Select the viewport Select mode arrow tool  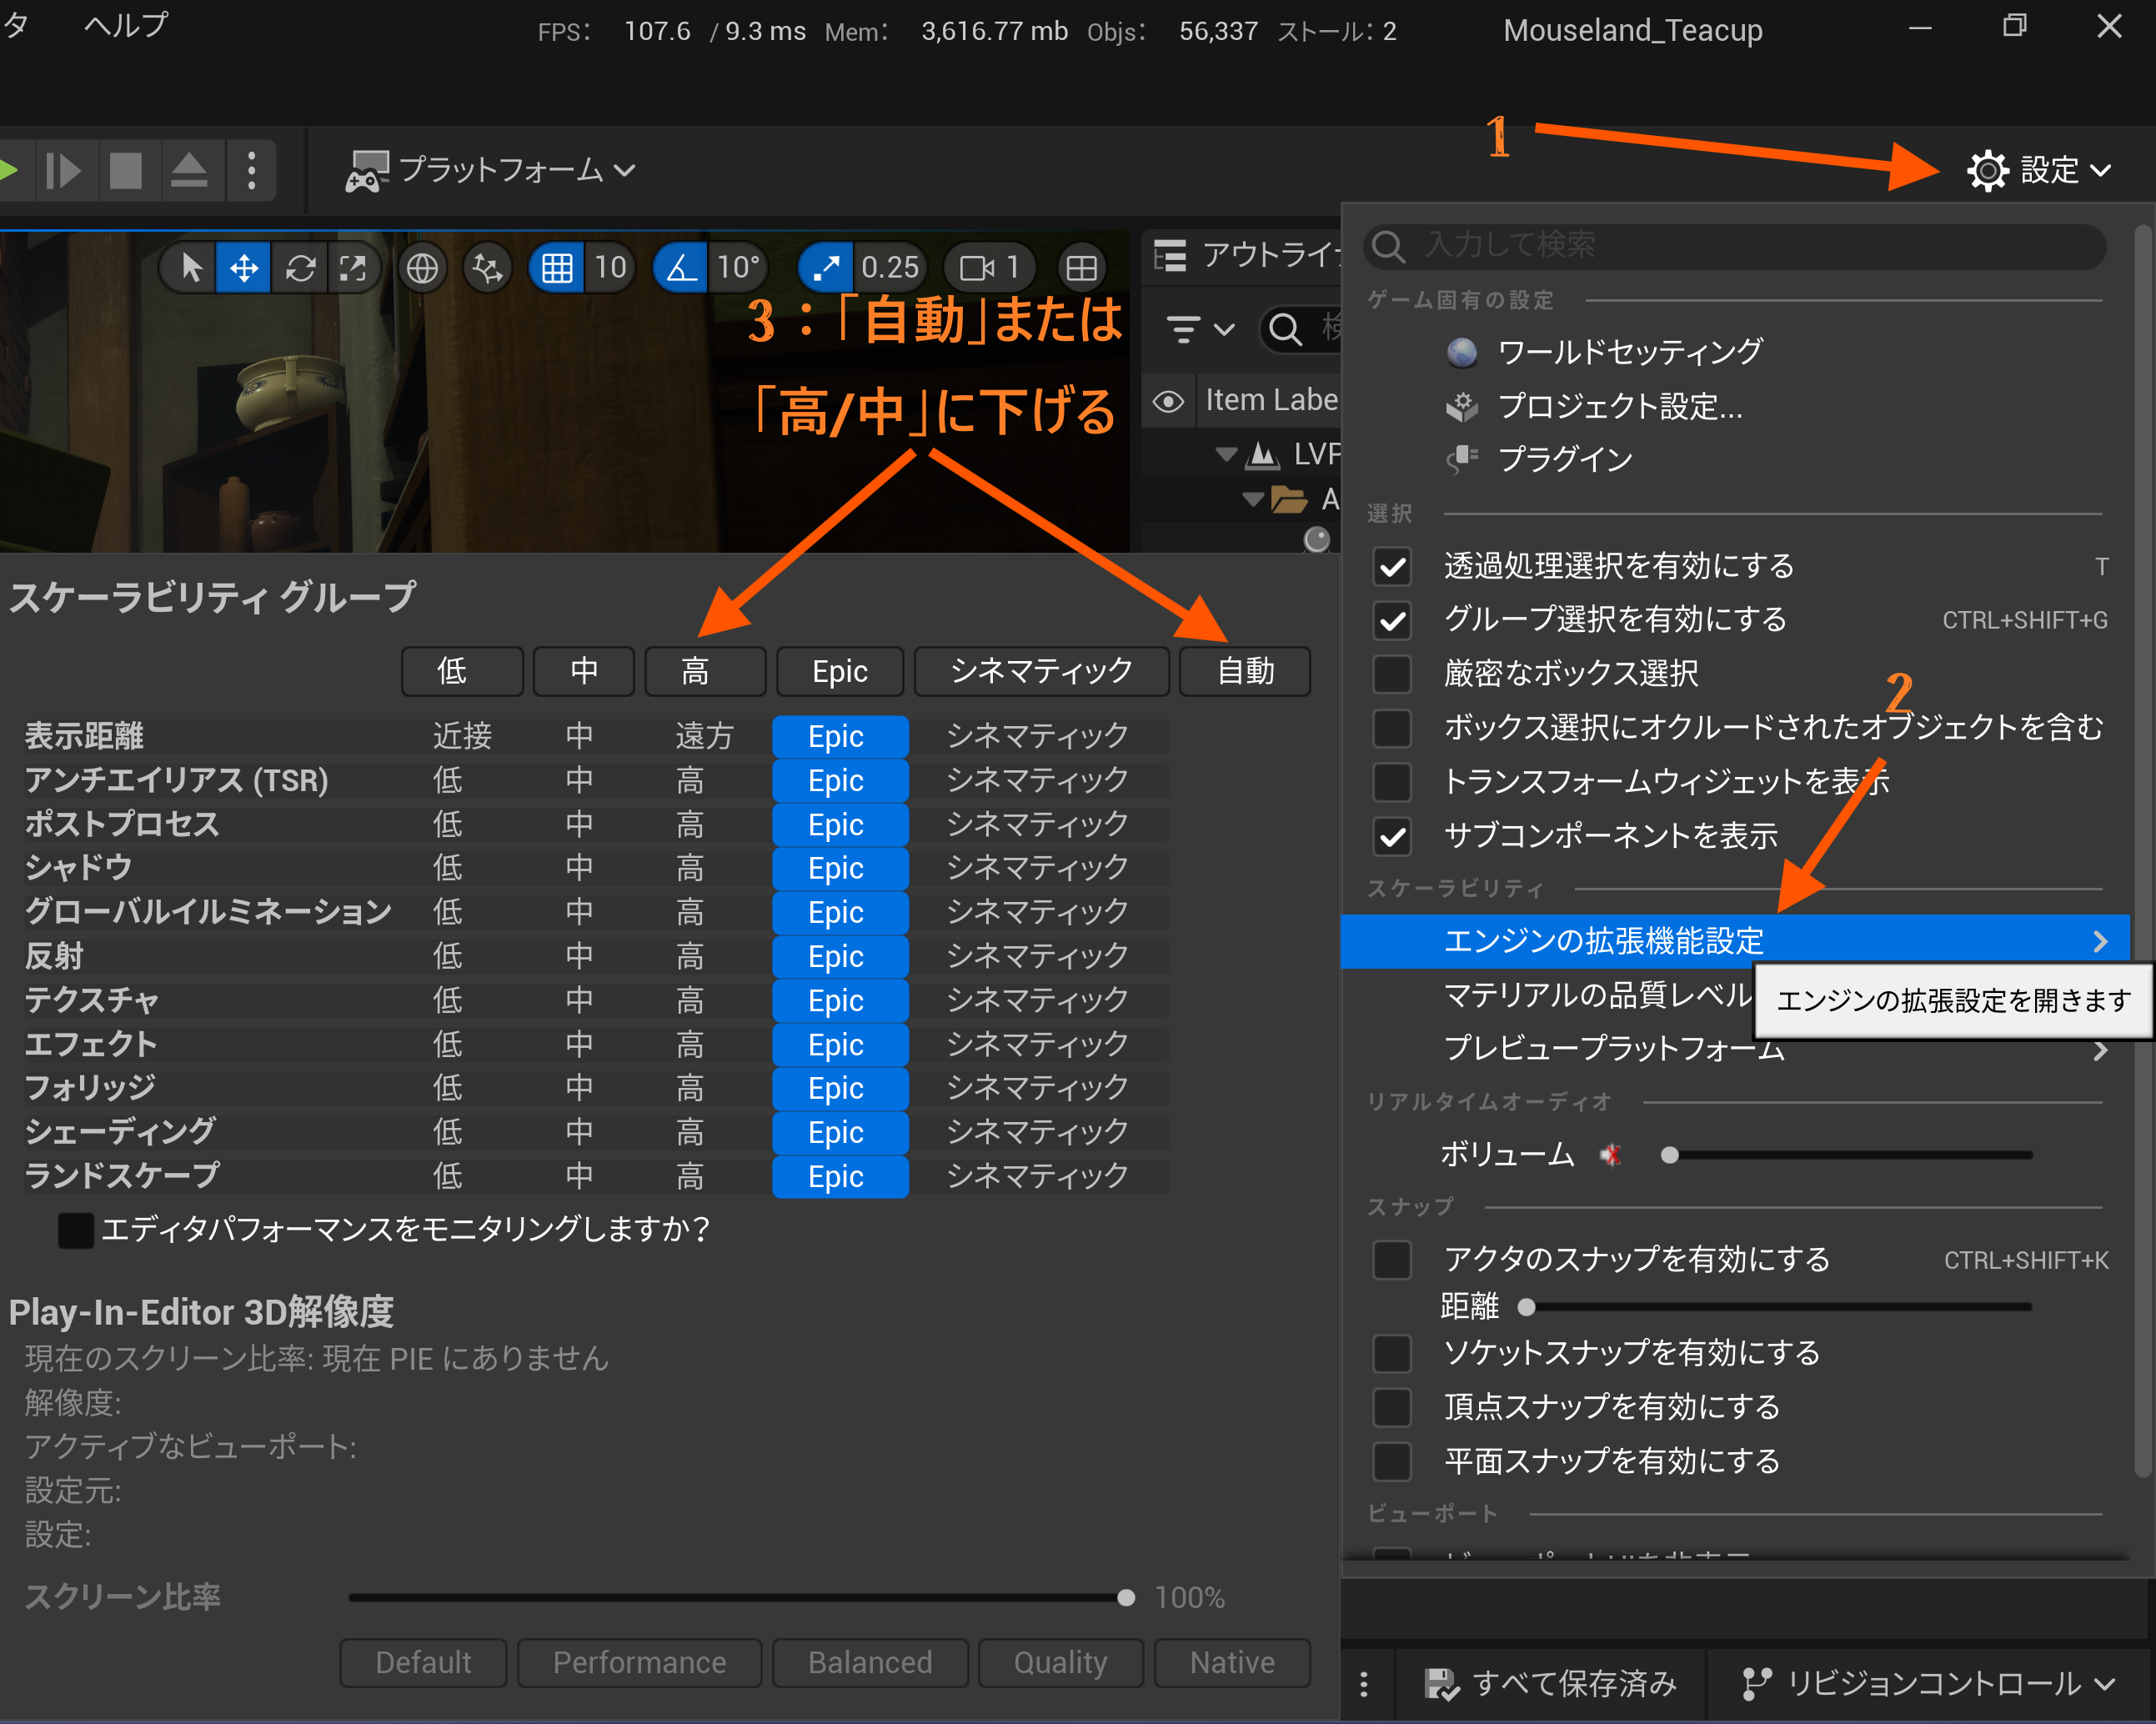point(190,268)
